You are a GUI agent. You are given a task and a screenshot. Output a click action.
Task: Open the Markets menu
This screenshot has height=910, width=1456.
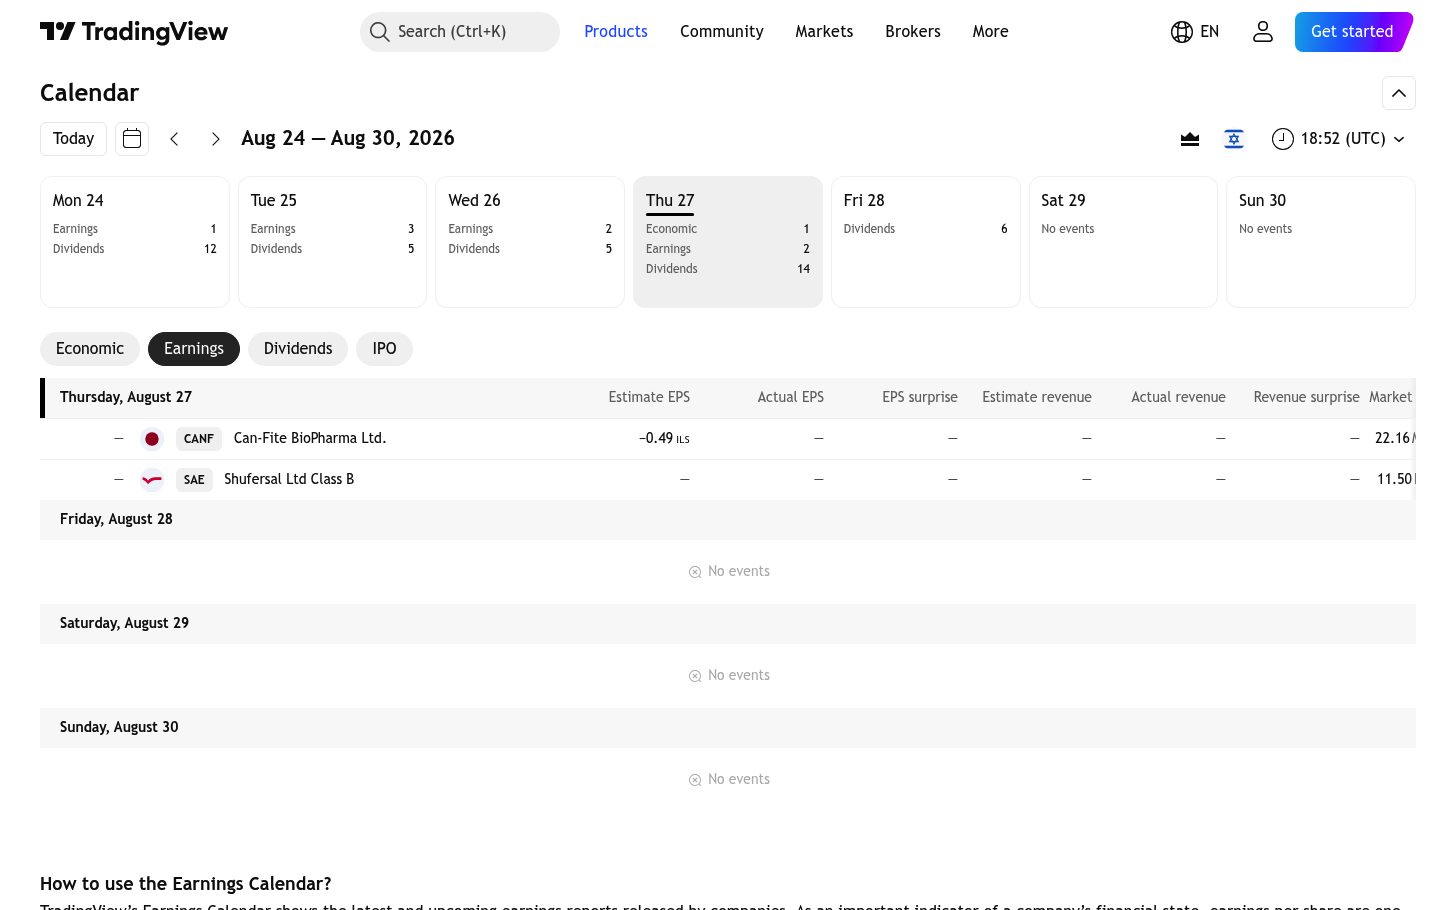pos(824,32)
